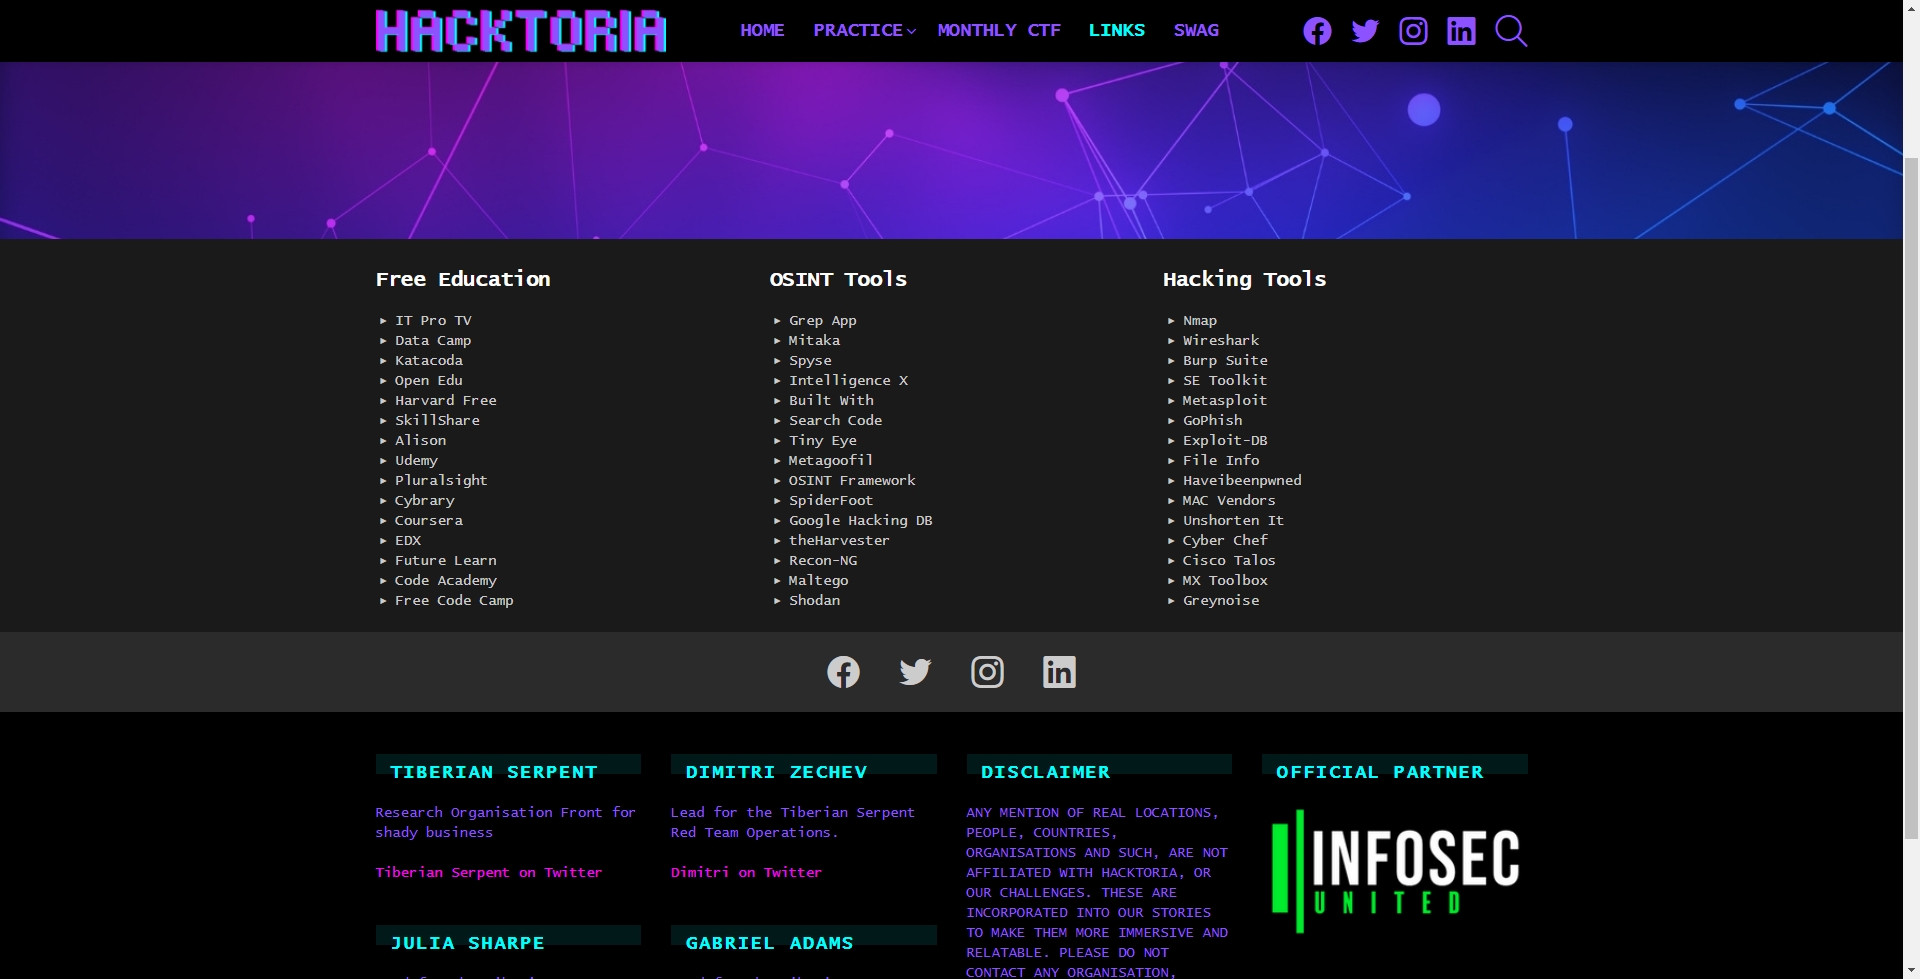
Task: Open the Udemy link
Action: click(x=416, y=460)
